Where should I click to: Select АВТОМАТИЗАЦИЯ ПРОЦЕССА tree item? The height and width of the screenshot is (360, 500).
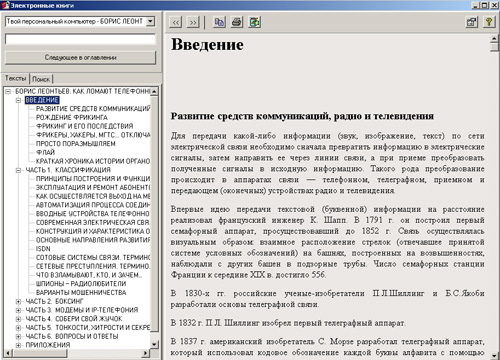point(93,205)
